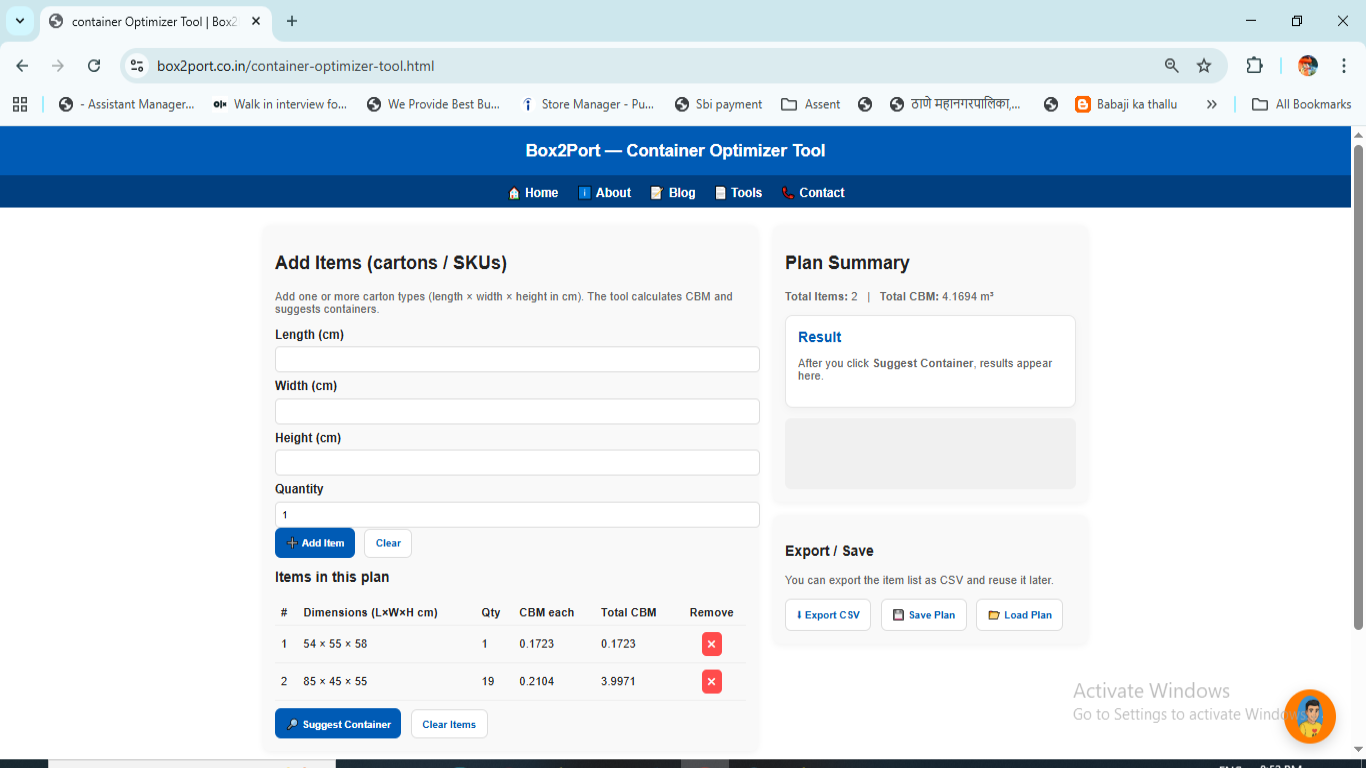The image size is (1366, 768).
Task: Click Export CSV button
Action: pos(828,615)
